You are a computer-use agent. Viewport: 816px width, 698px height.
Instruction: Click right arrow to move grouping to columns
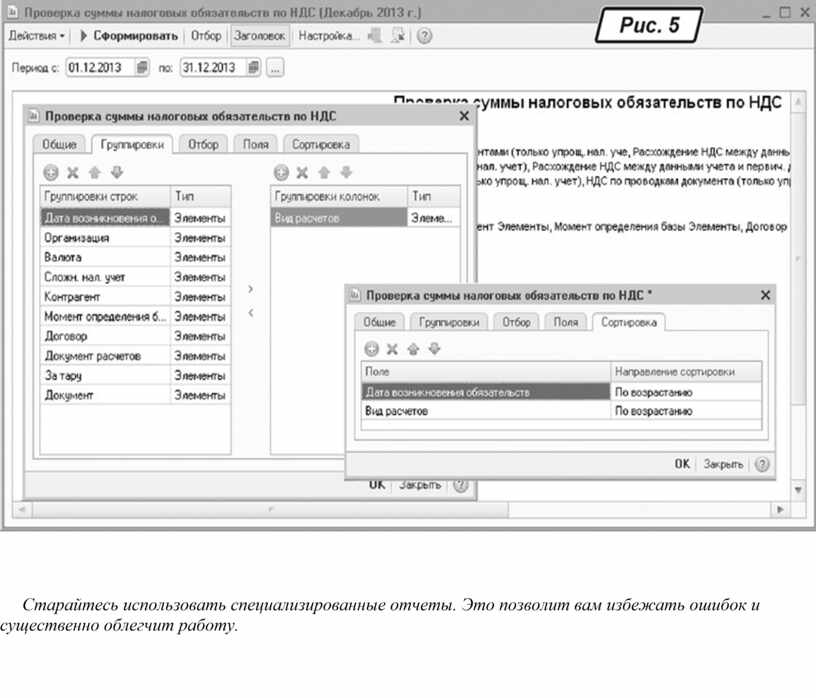coord(250,289)
